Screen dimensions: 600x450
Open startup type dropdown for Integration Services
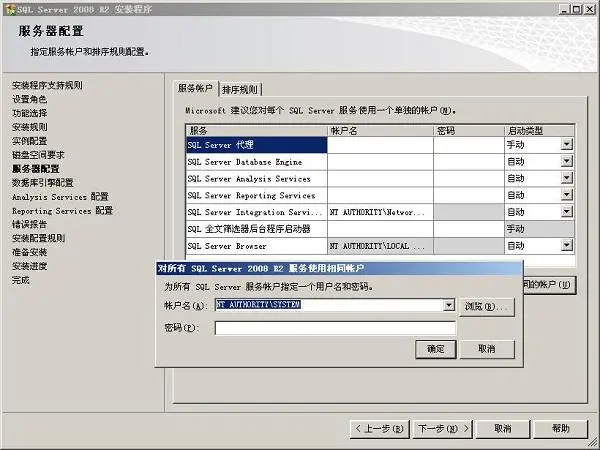pos(567,212)
